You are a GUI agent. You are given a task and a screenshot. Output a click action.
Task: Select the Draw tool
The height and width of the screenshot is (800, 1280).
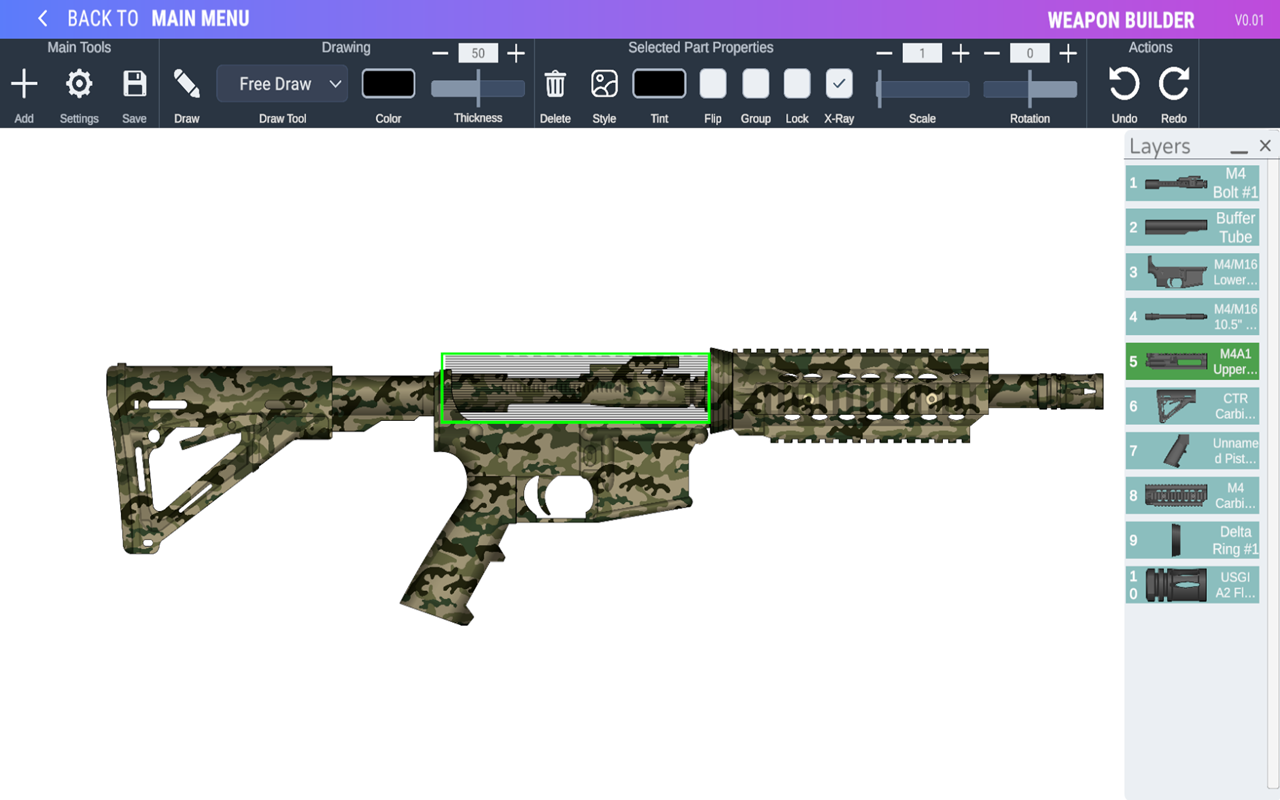point(187,83)
